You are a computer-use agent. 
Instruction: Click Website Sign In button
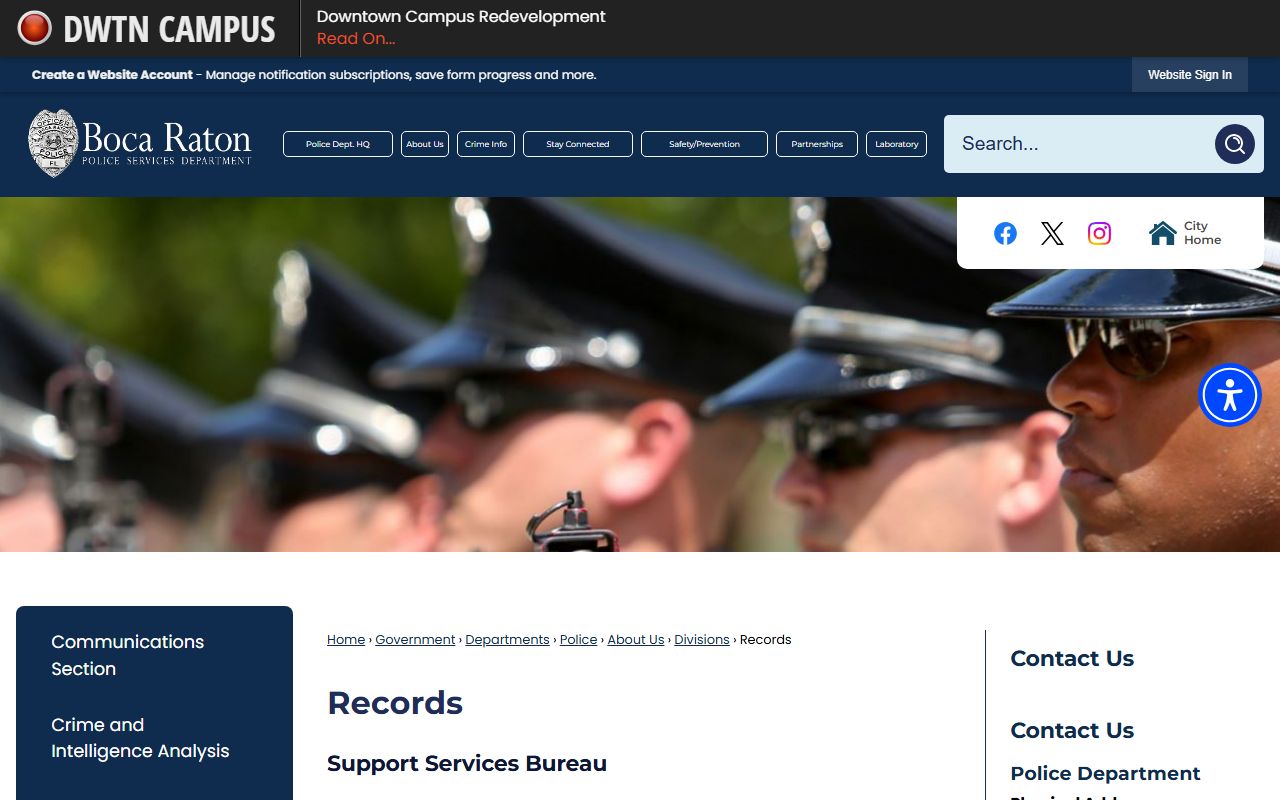(1190, 75)
